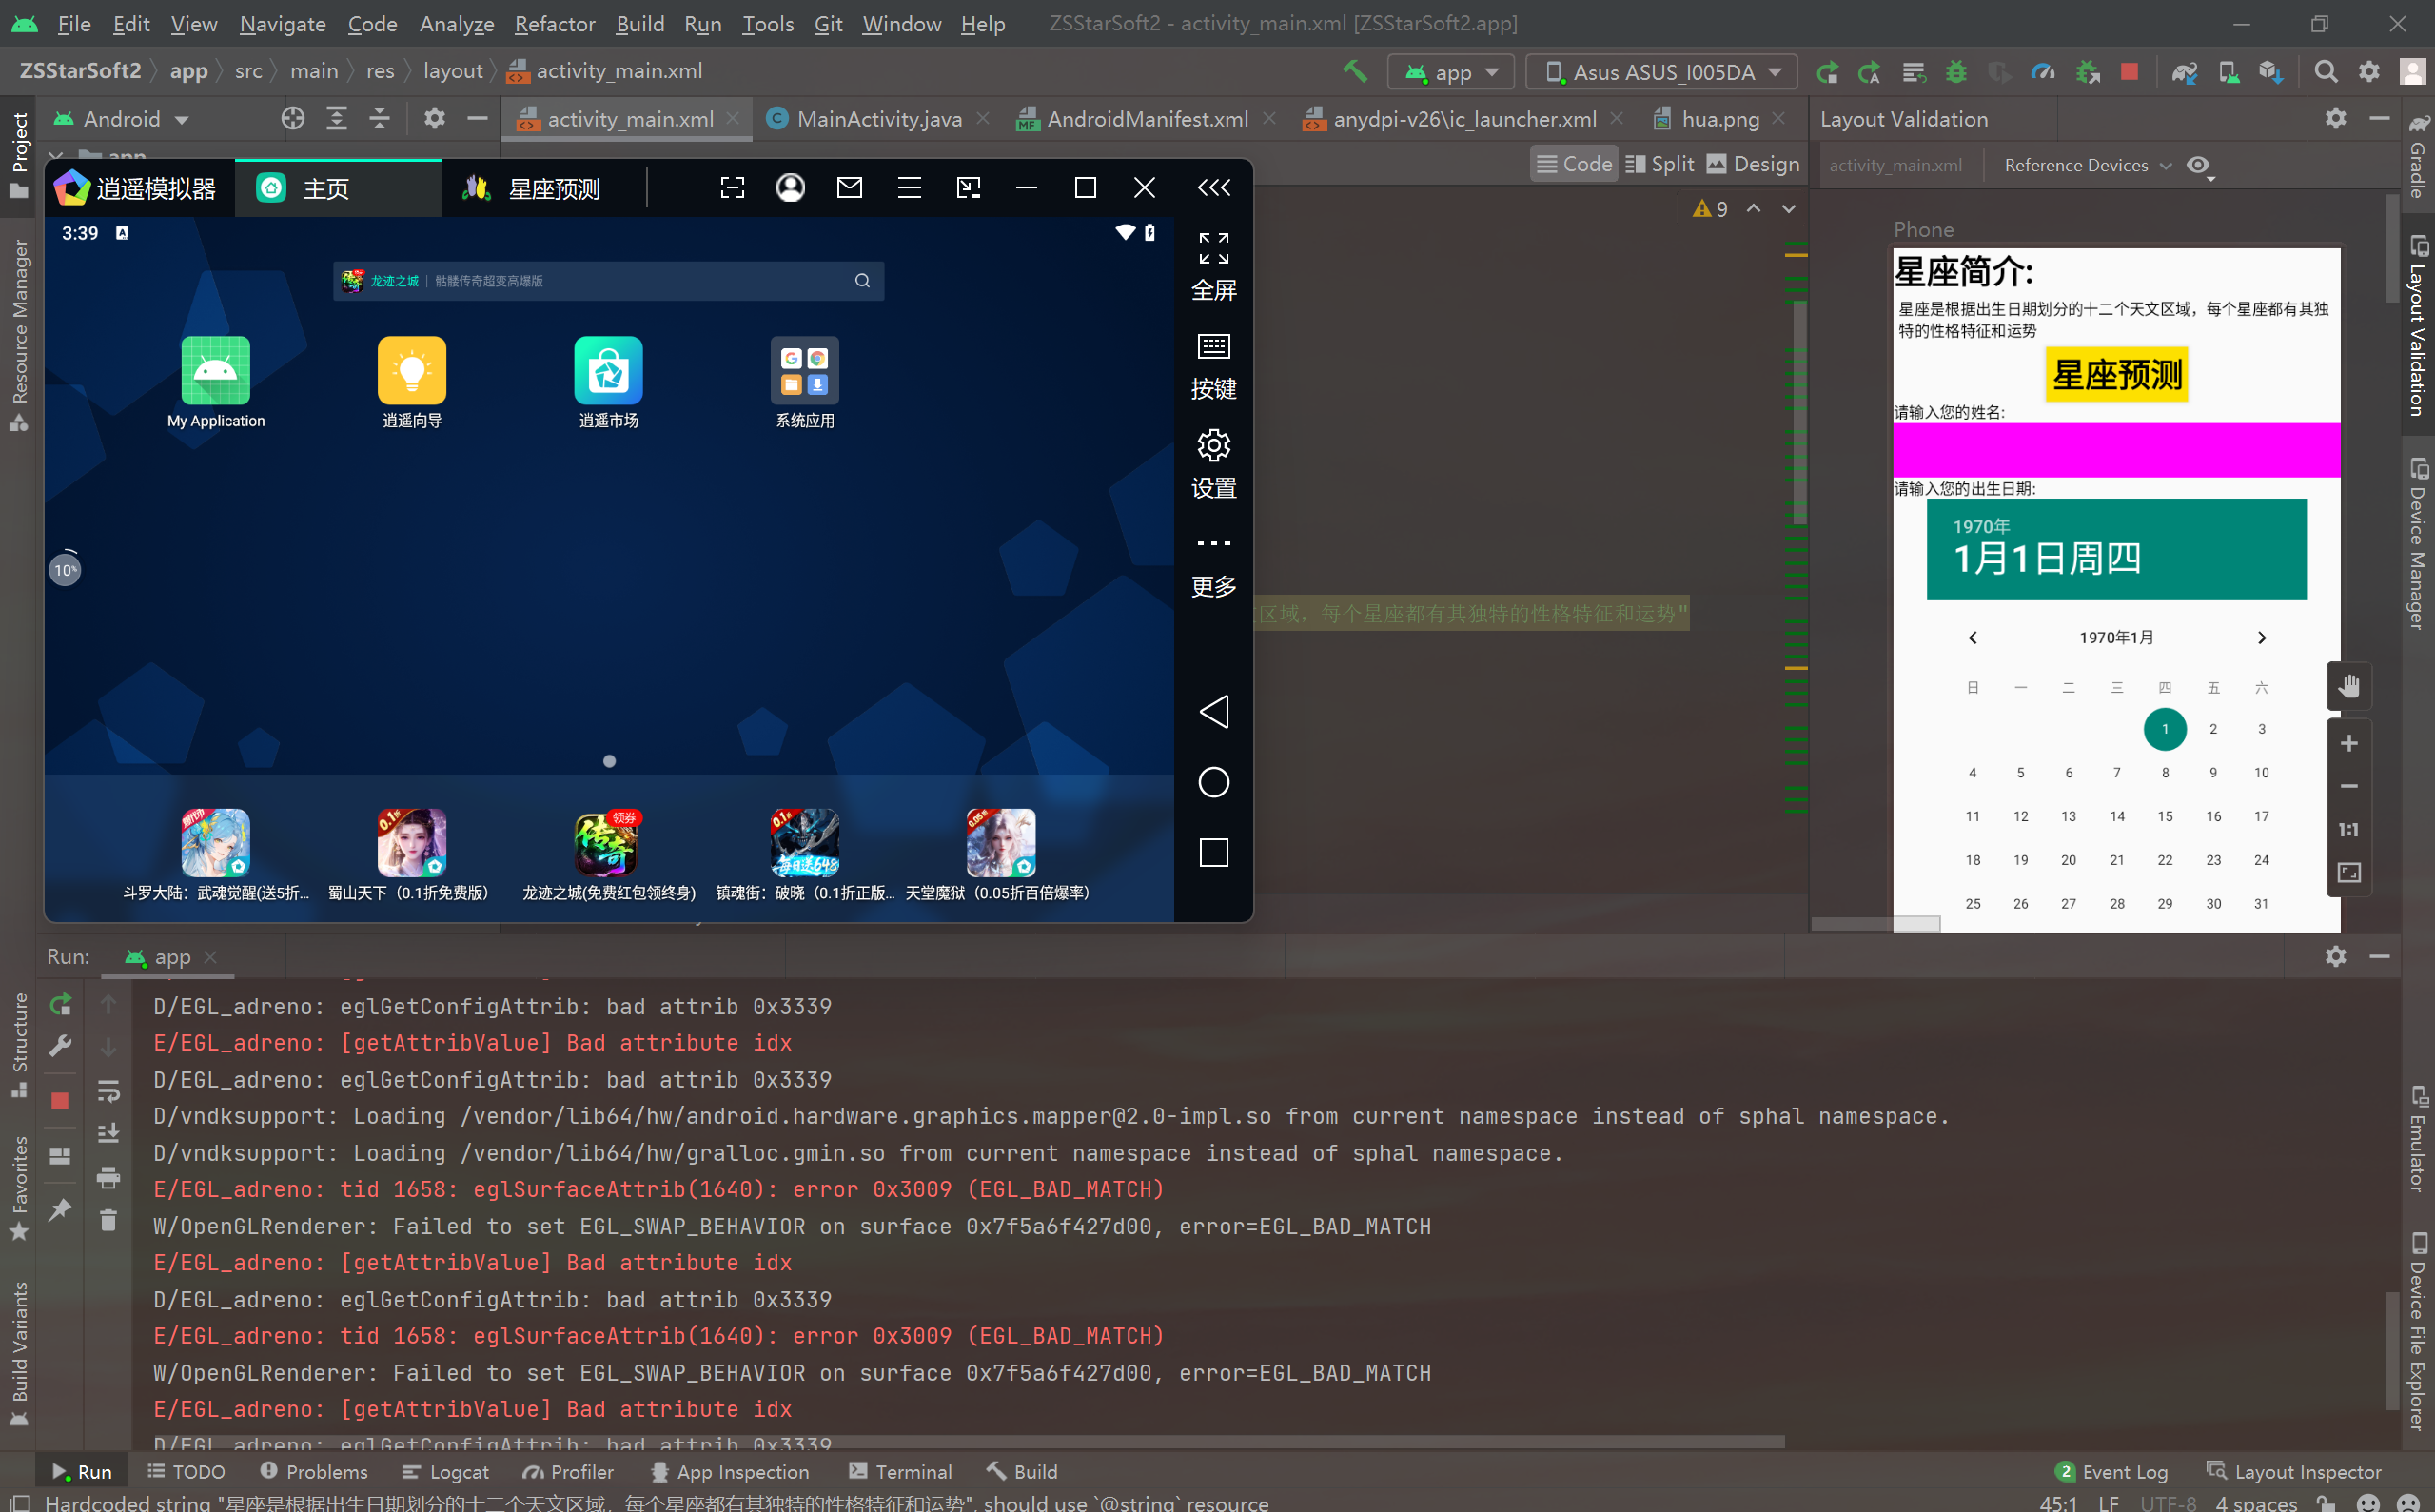This screenshot has width=2435, height=1512.
Task: Toggle soft-wrap in the Run console
Action: [x=108, y=1090]
